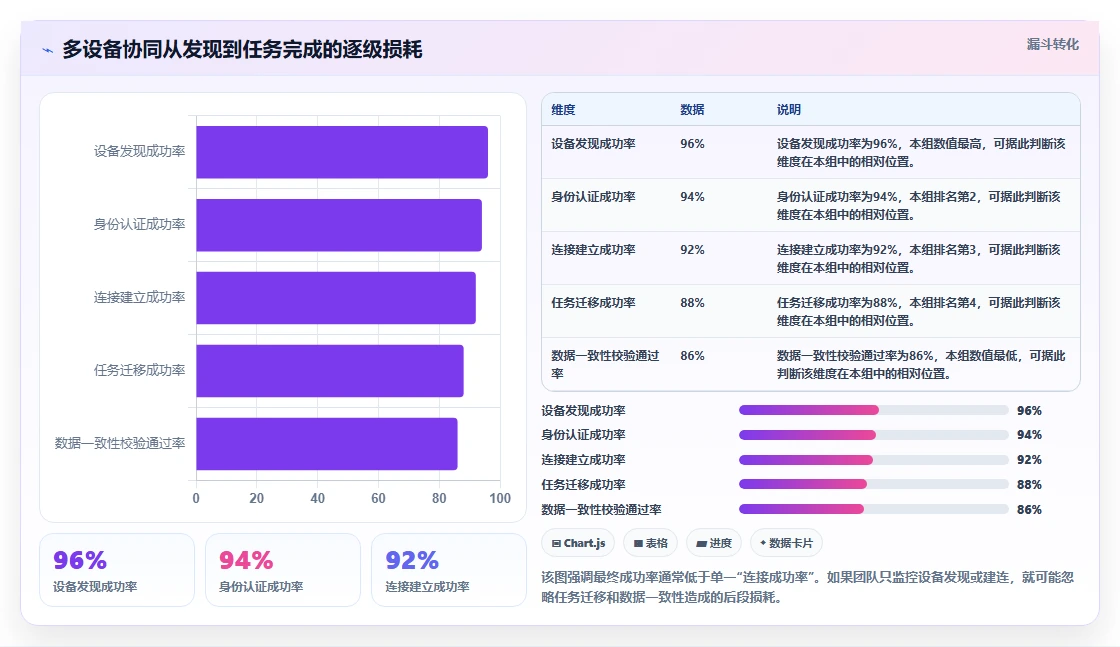
Task: Click progress list label 设备发现成功率
Action: click(583, 411)
